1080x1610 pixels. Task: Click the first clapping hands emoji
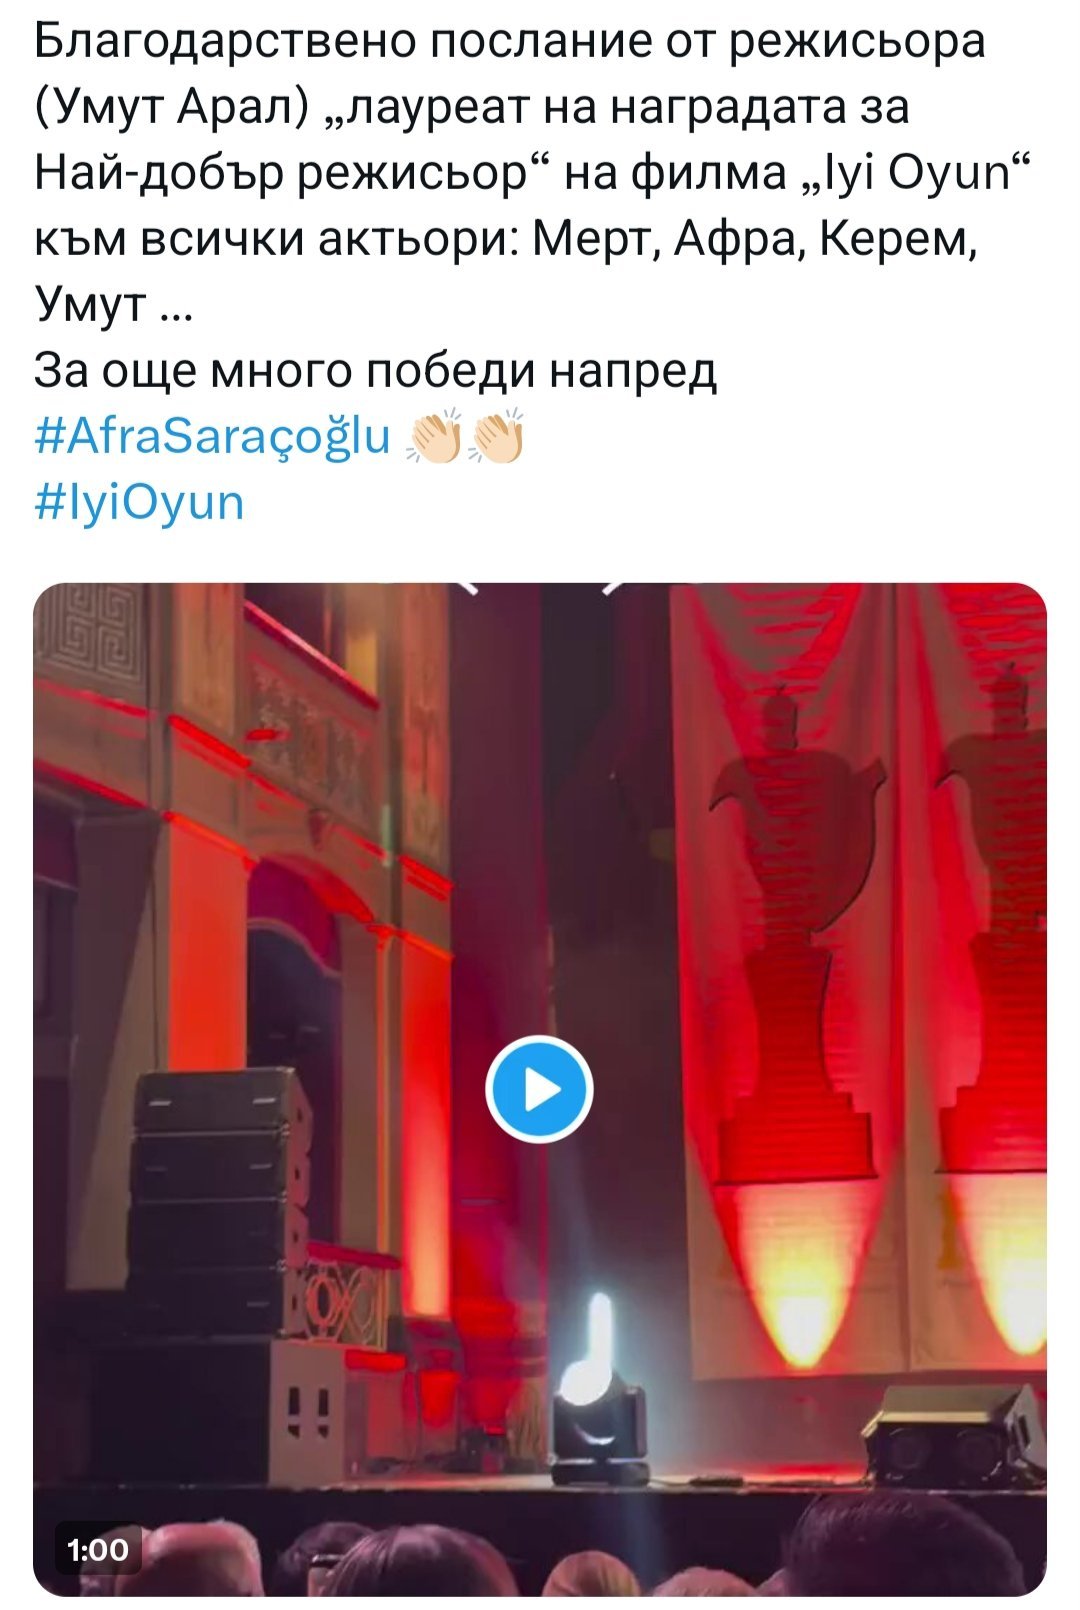433,436
